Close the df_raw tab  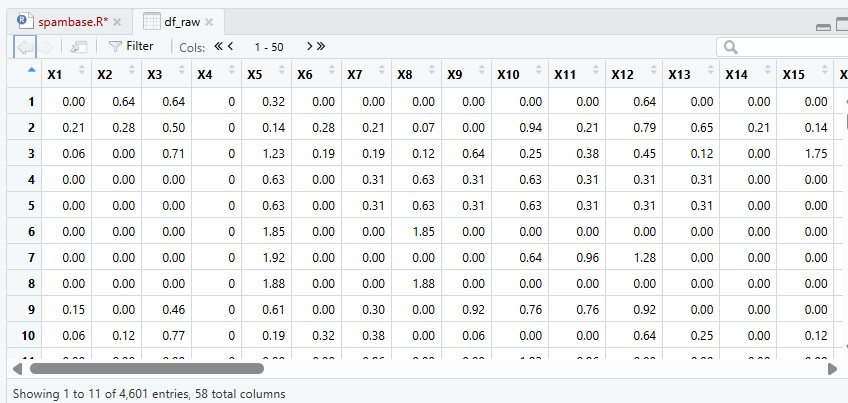click(209, 22)
